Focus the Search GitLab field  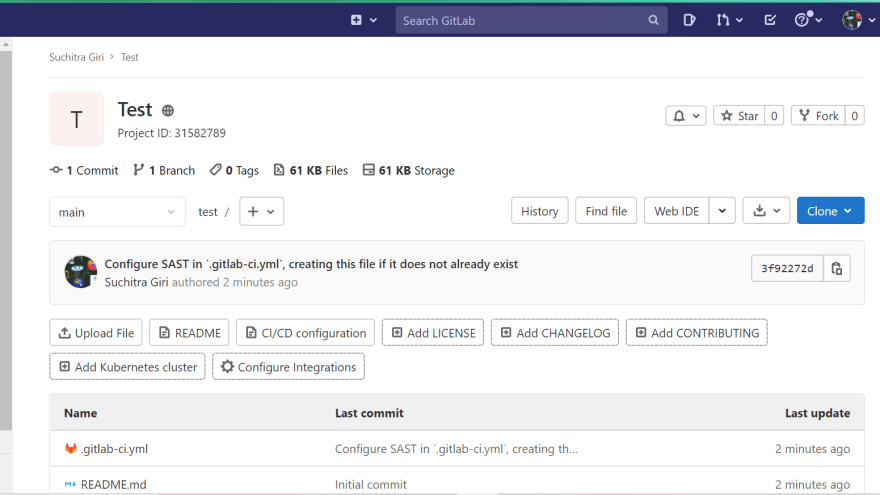pyautogui.click(x=531, y=20)
